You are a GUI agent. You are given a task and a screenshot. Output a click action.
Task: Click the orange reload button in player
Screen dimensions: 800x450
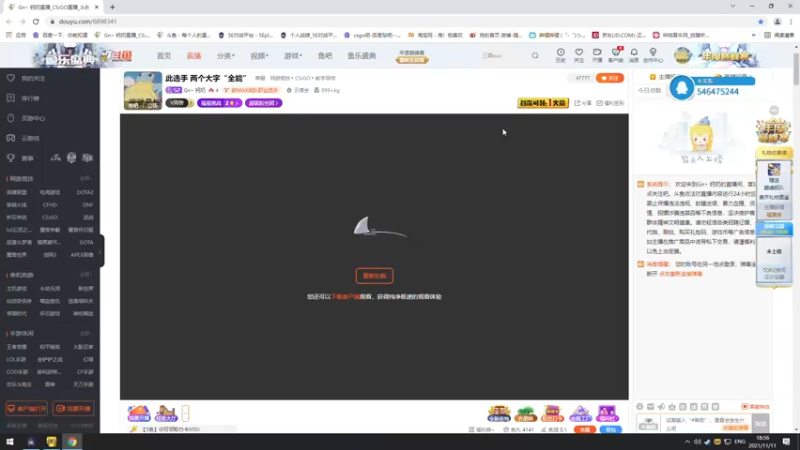[x=374, y=276]
